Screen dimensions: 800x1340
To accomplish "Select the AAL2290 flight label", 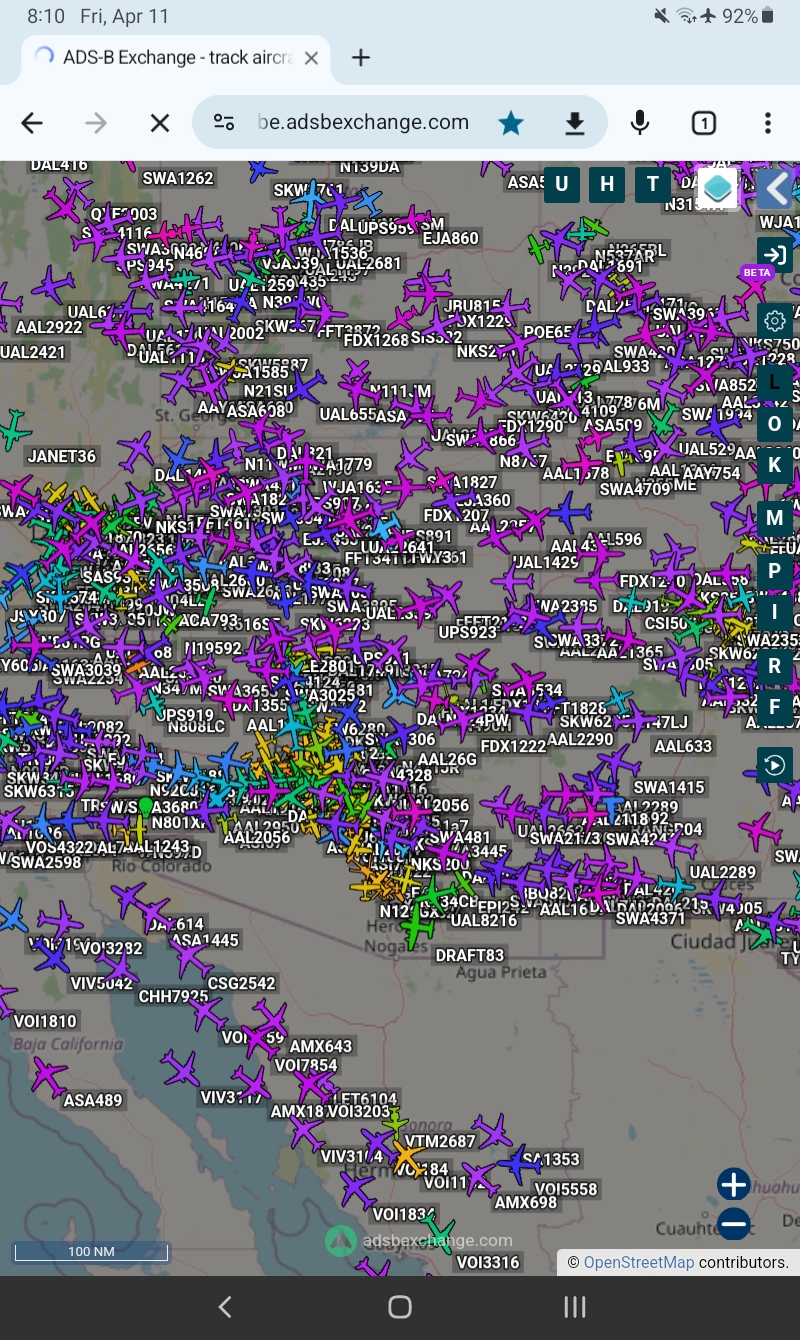I will pyautogui.click(x=580, y=739).
